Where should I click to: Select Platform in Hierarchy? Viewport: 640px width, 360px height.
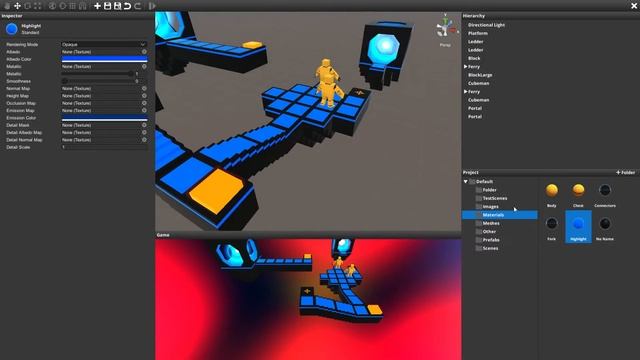[x=478, y=33]
